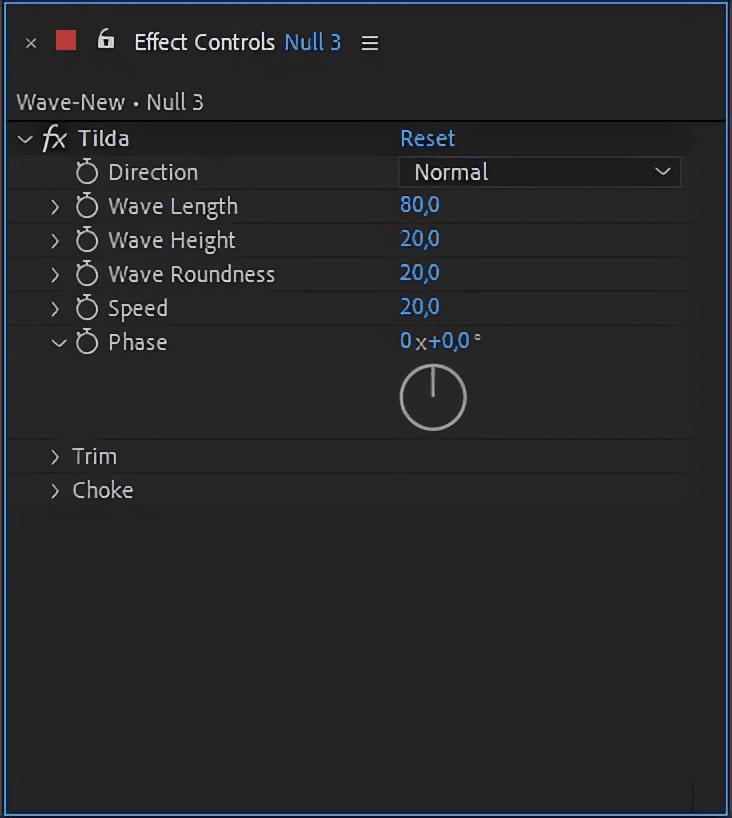This screenshot has height=818, width=732.
Task: Collapse the Phase property
Action: [x=58, y=343]
